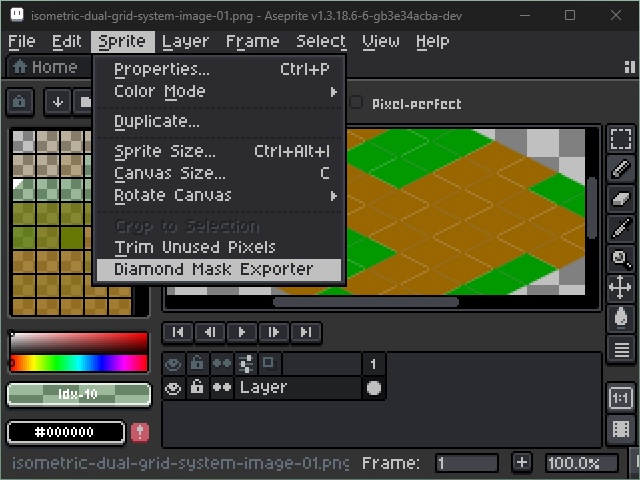Choose Duplicate... menu entry
Image resolution: width=640 pixels, height=480 pixels.
pos(219,122)
